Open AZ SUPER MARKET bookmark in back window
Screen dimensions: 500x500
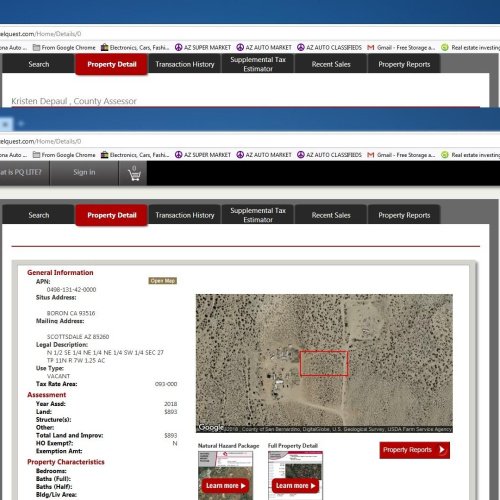tap(203, 48)
